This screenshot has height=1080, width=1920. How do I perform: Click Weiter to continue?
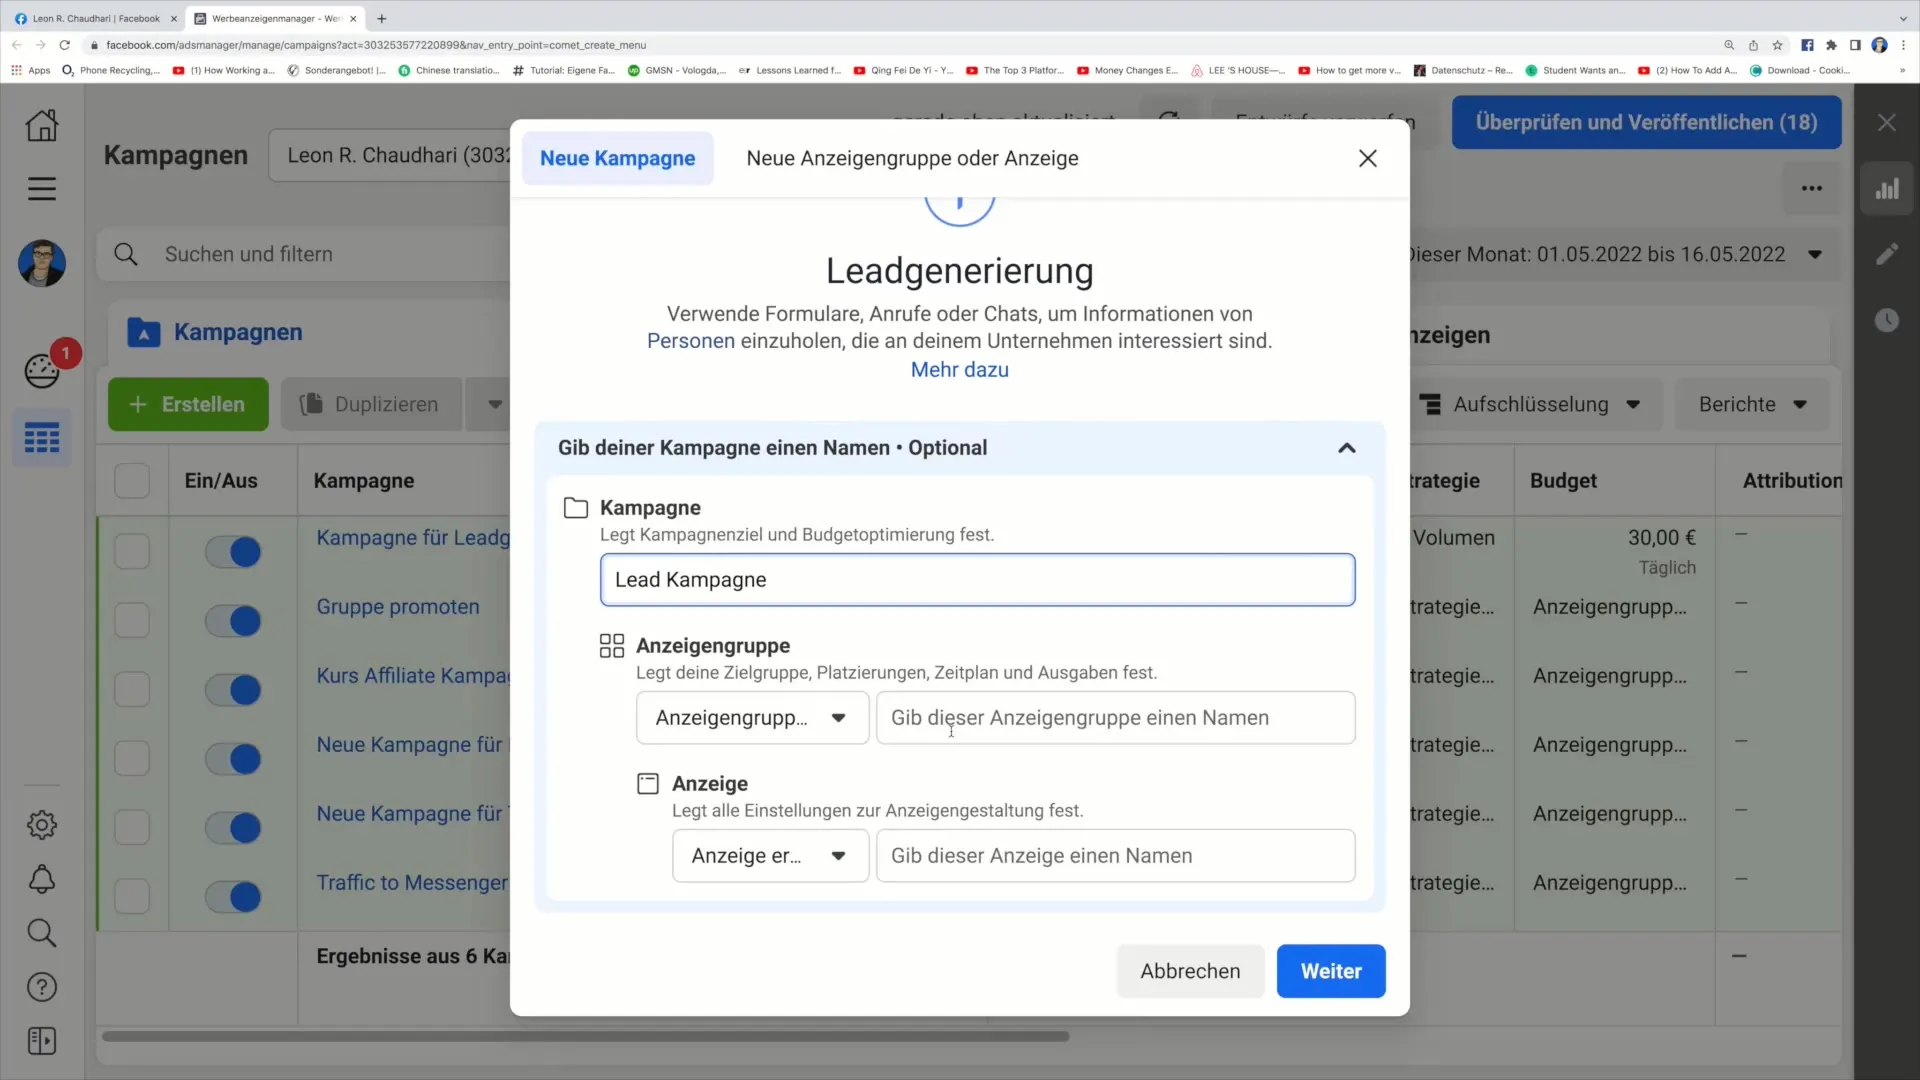(x=1331, y=971)
